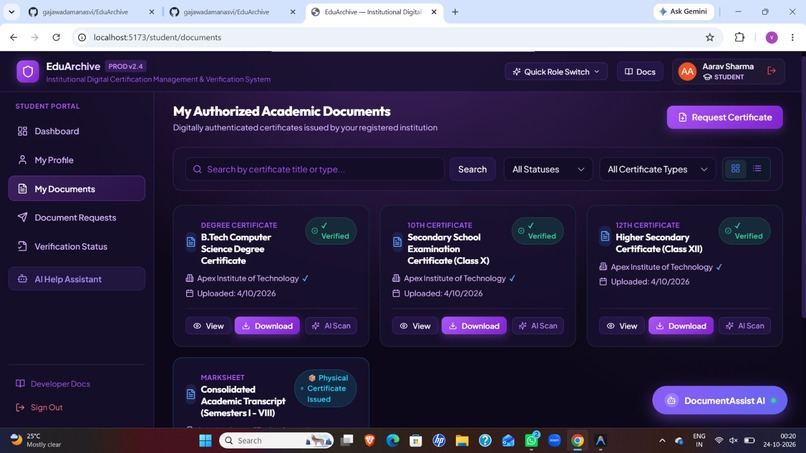This screenshot has height=453, width=806.
Task: Run AI Scan on Class XII certificate
Action: (x=745, y=325)
